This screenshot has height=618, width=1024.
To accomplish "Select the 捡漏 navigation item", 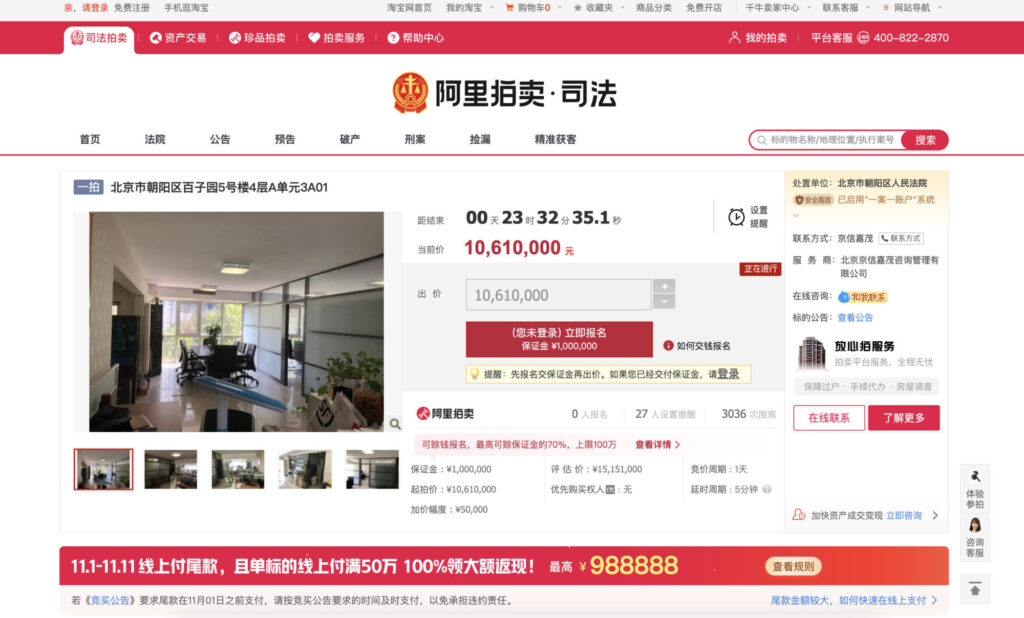I will tap(480, 139).
